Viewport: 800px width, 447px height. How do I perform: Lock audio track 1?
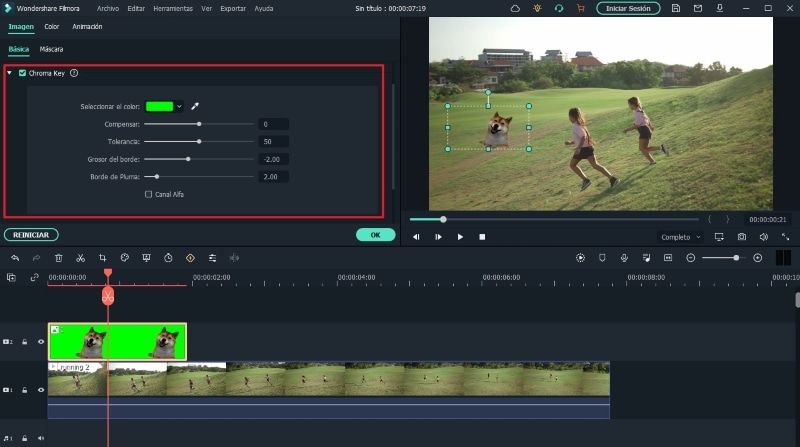[24, 438]
